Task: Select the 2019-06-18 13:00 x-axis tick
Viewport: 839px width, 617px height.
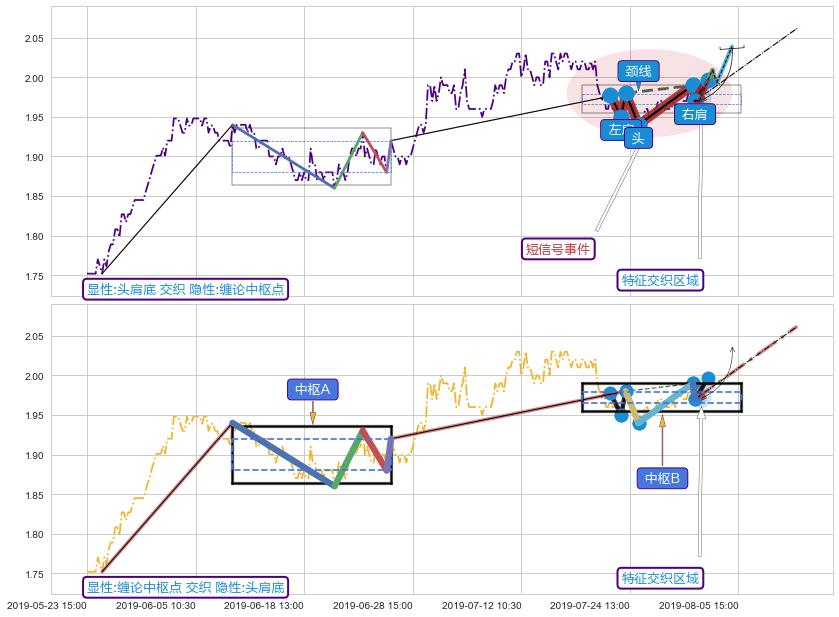Action: click(x=263, y=605)
